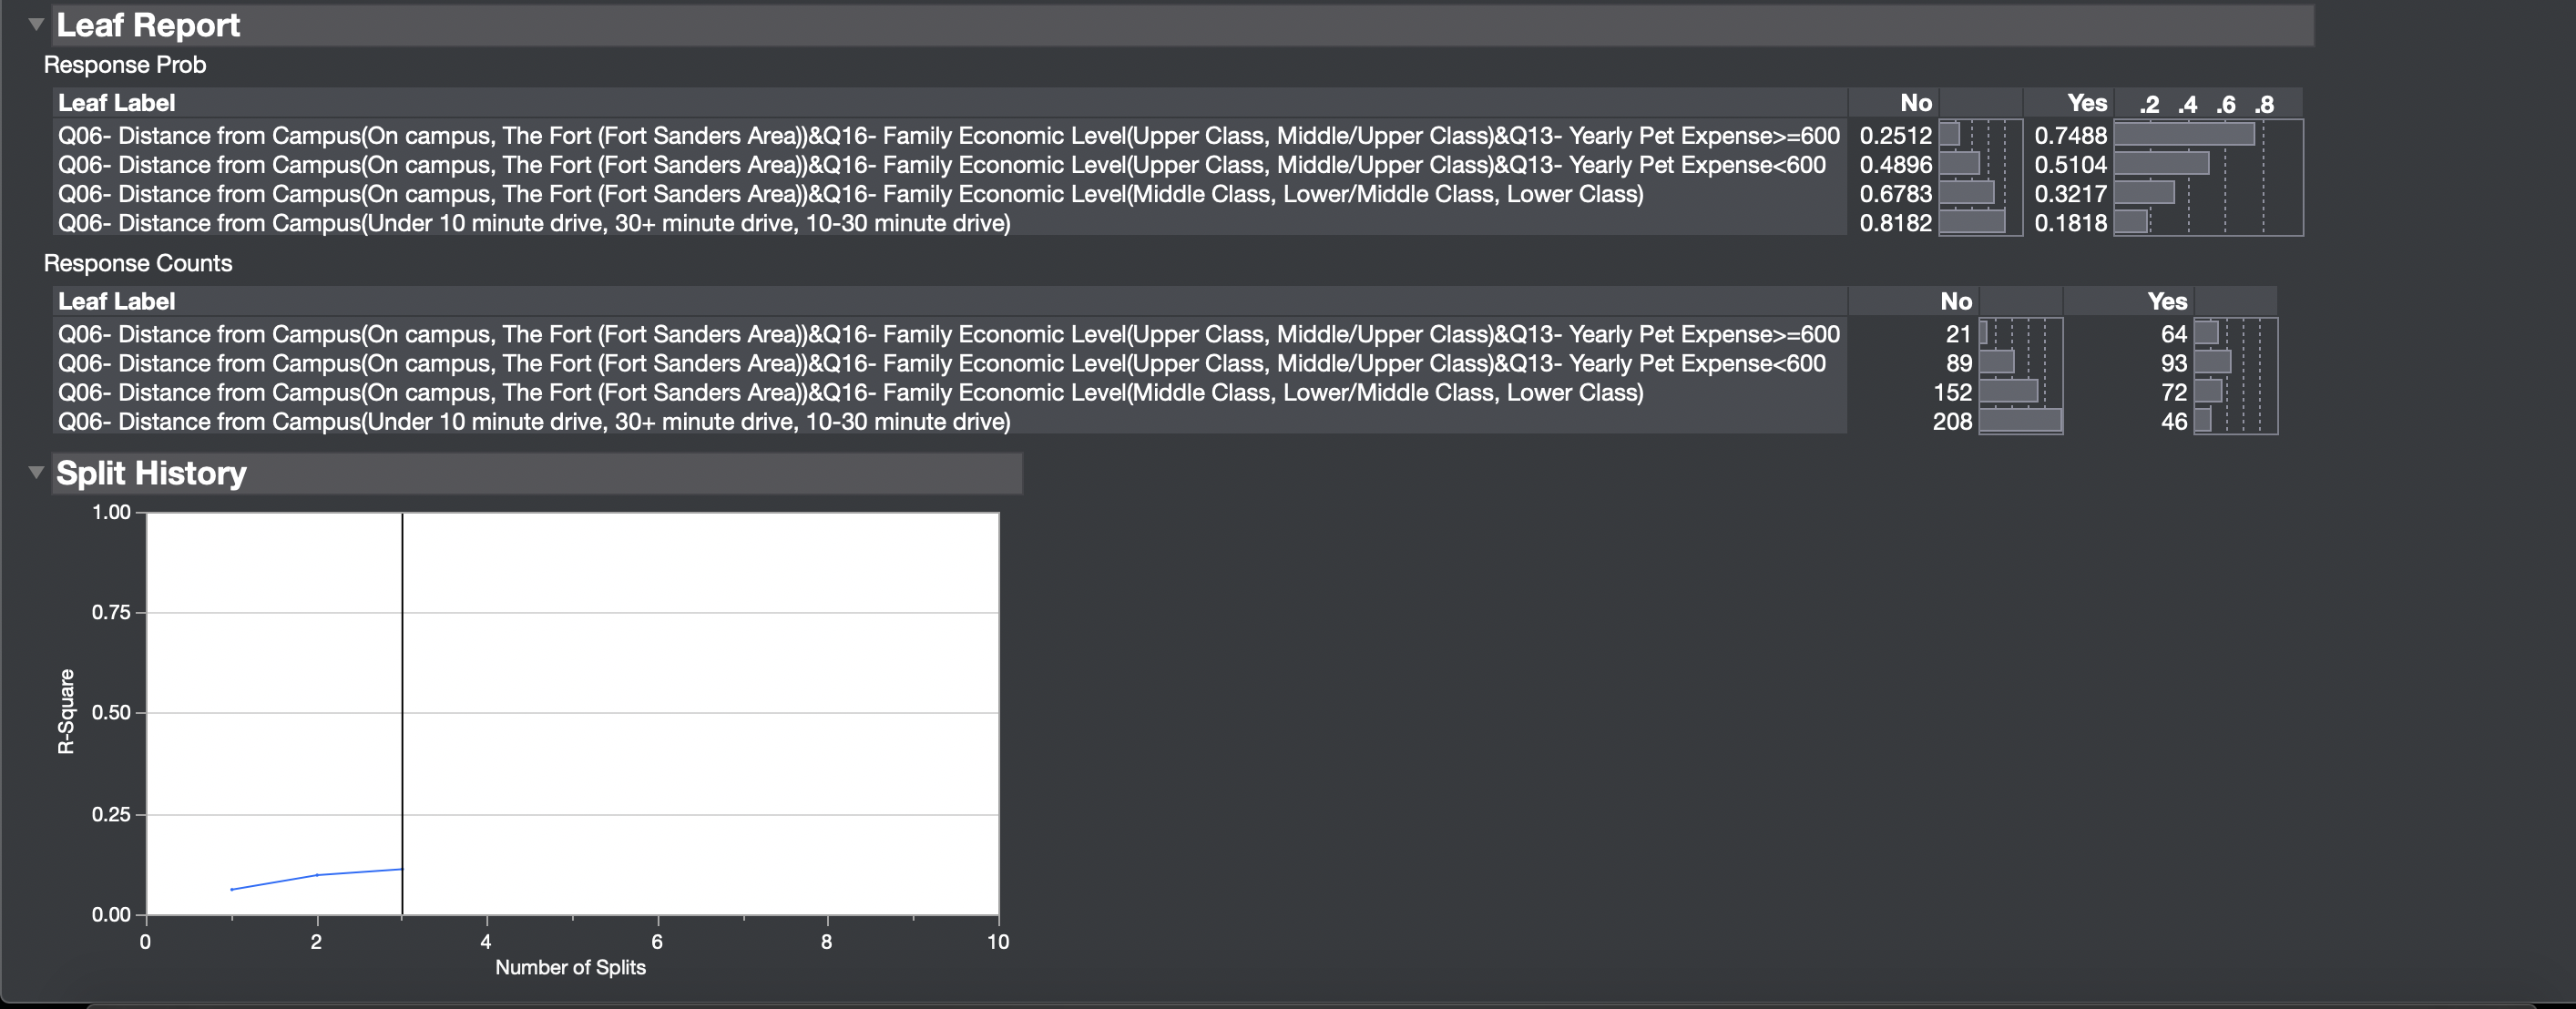The image size is (2576, 1009).
Task: Click the 208 No count bar
Action: 2019,421
